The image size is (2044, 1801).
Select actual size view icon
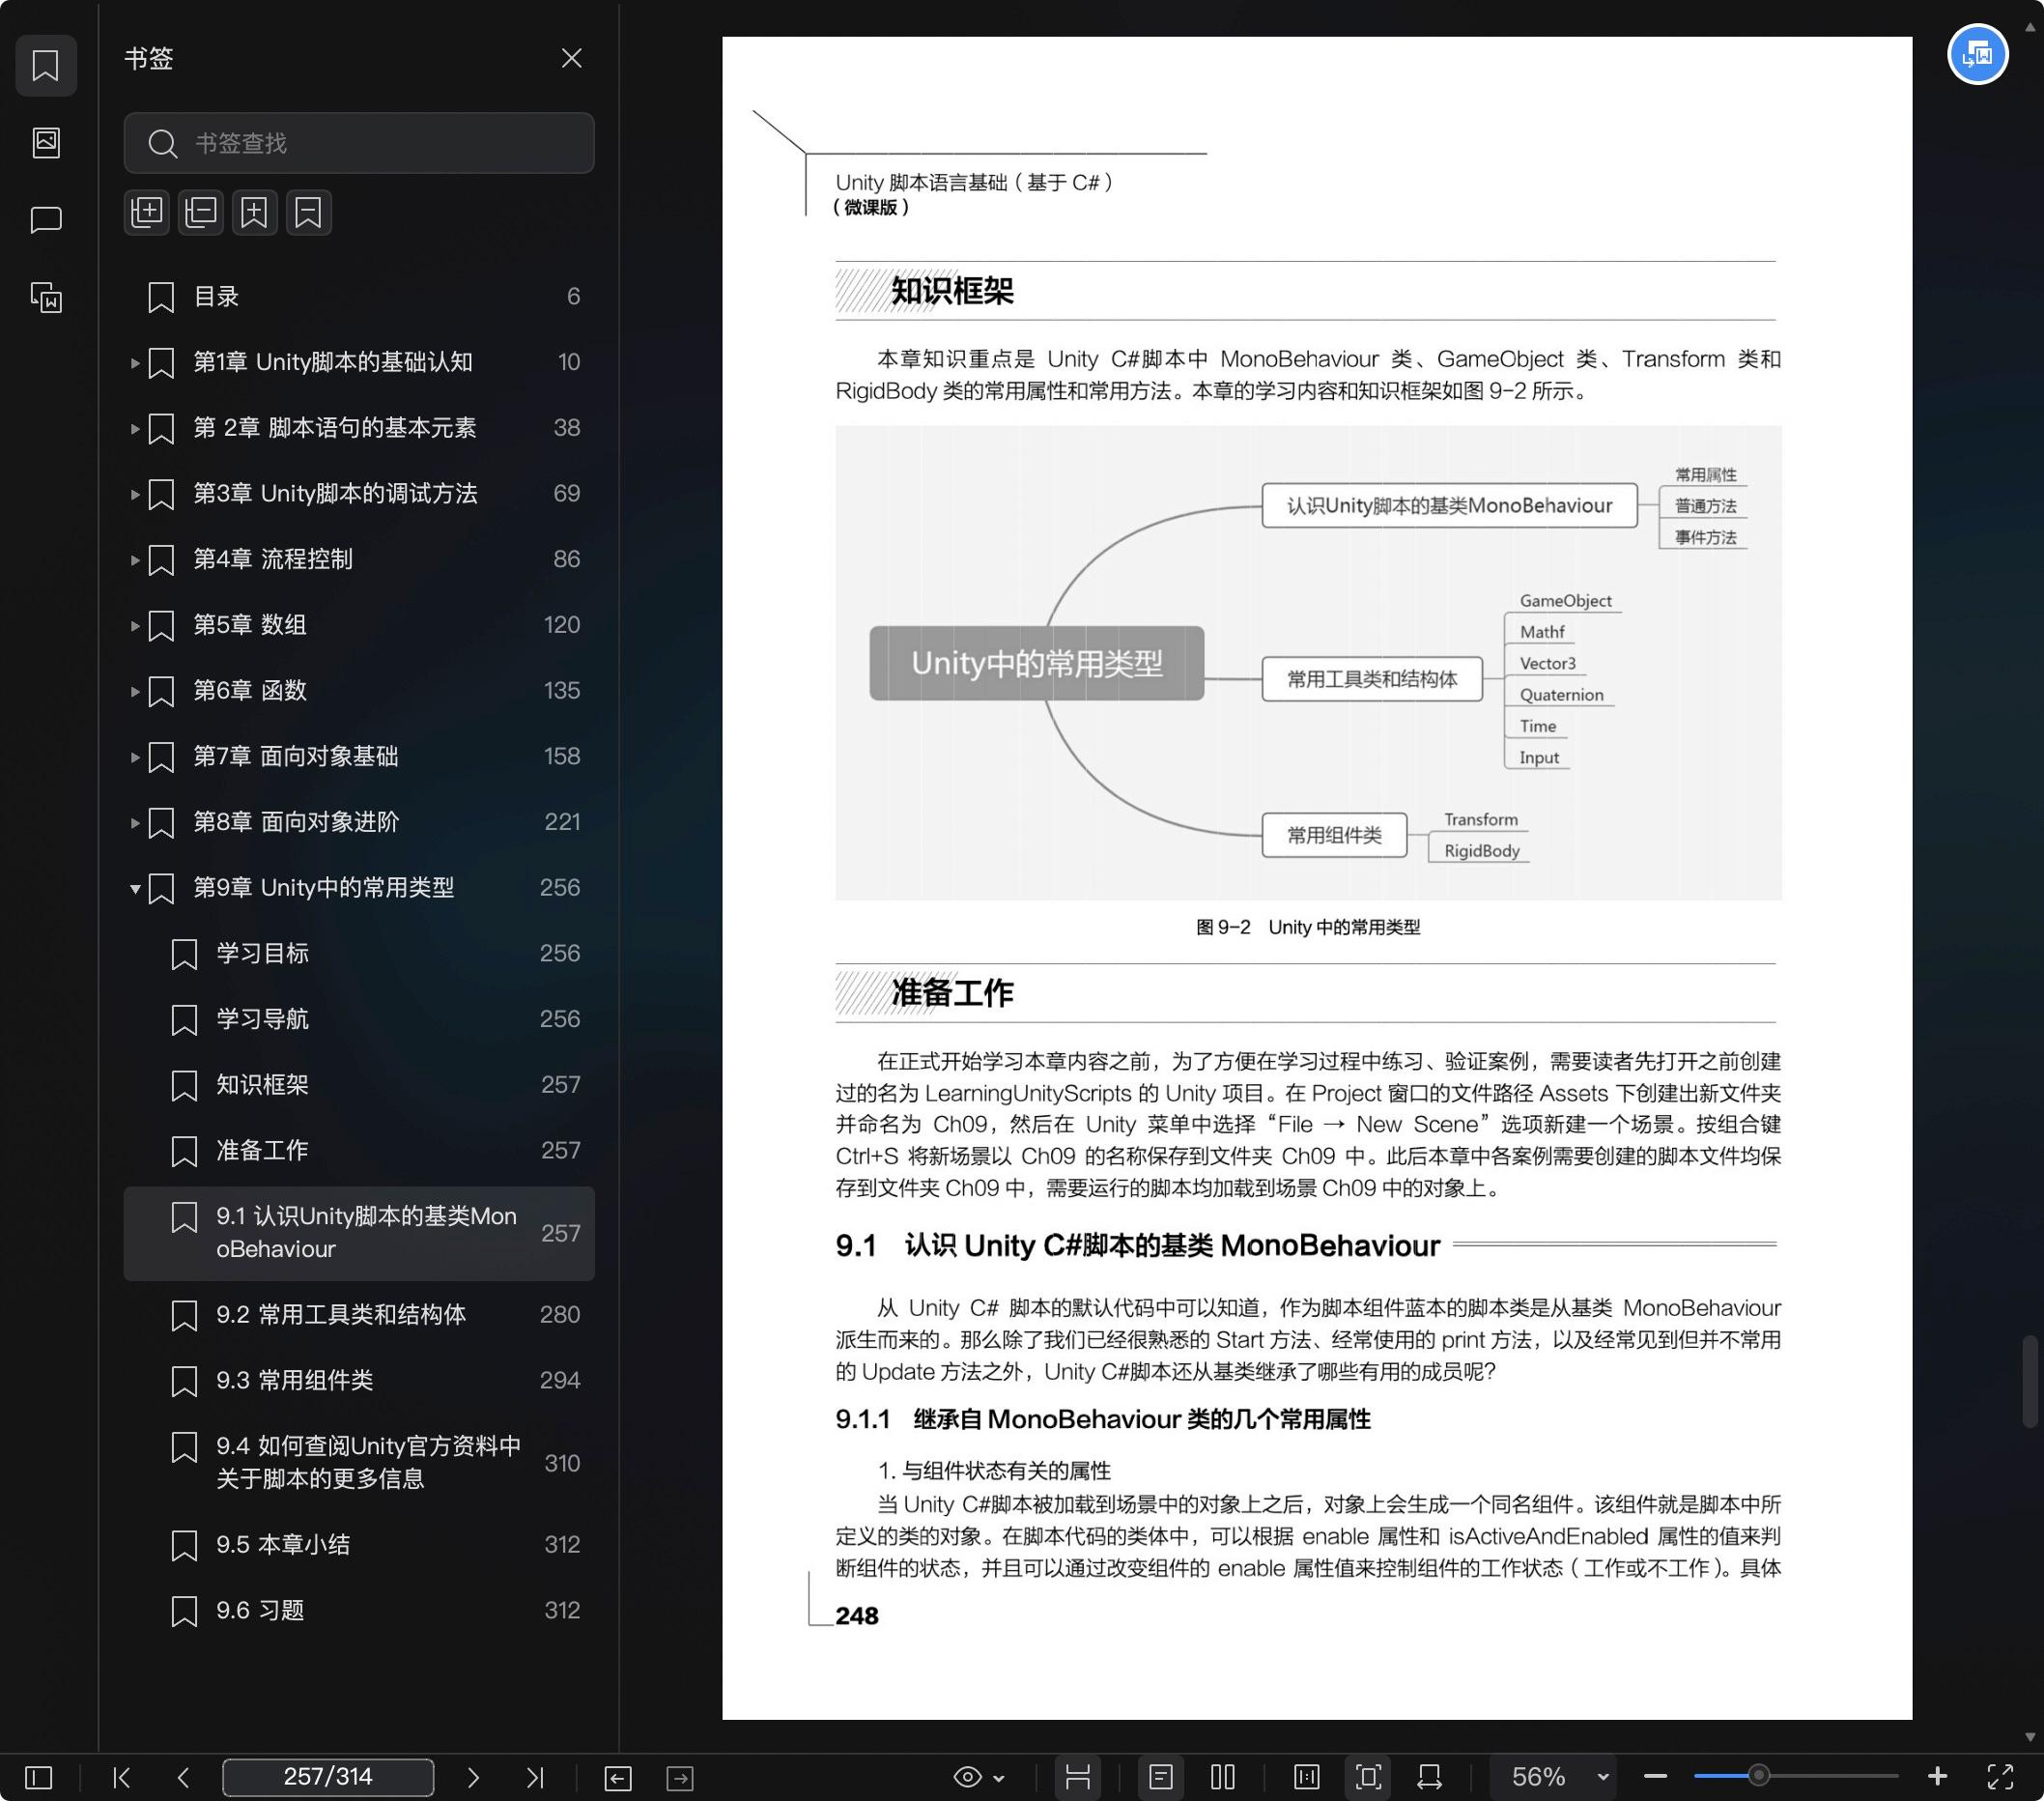1306,1777
